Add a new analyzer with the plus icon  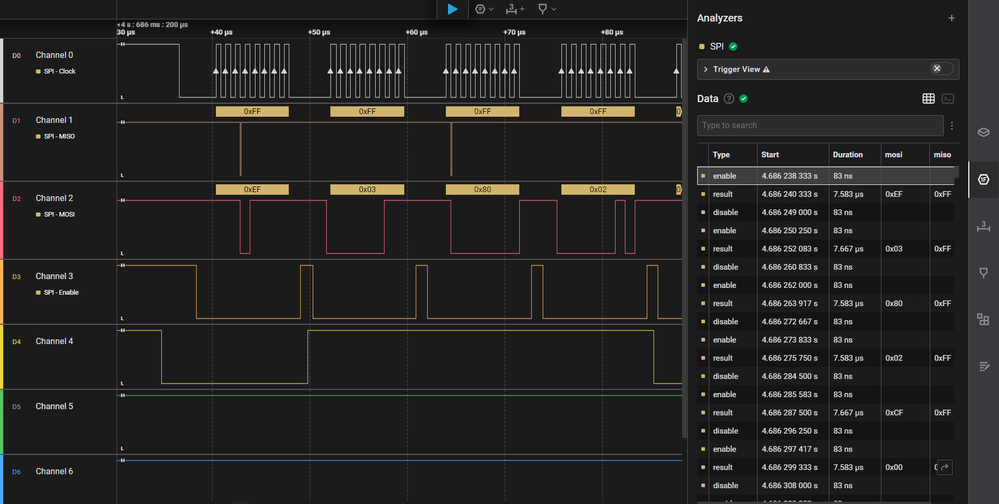click(951, 18)
